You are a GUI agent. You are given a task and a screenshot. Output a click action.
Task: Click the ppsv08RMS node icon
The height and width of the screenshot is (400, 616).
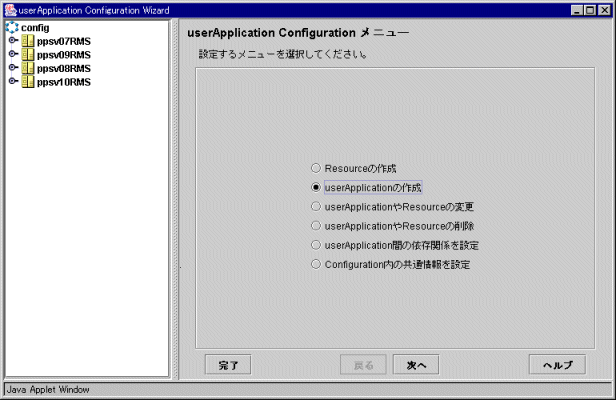[x=27, y=68]
